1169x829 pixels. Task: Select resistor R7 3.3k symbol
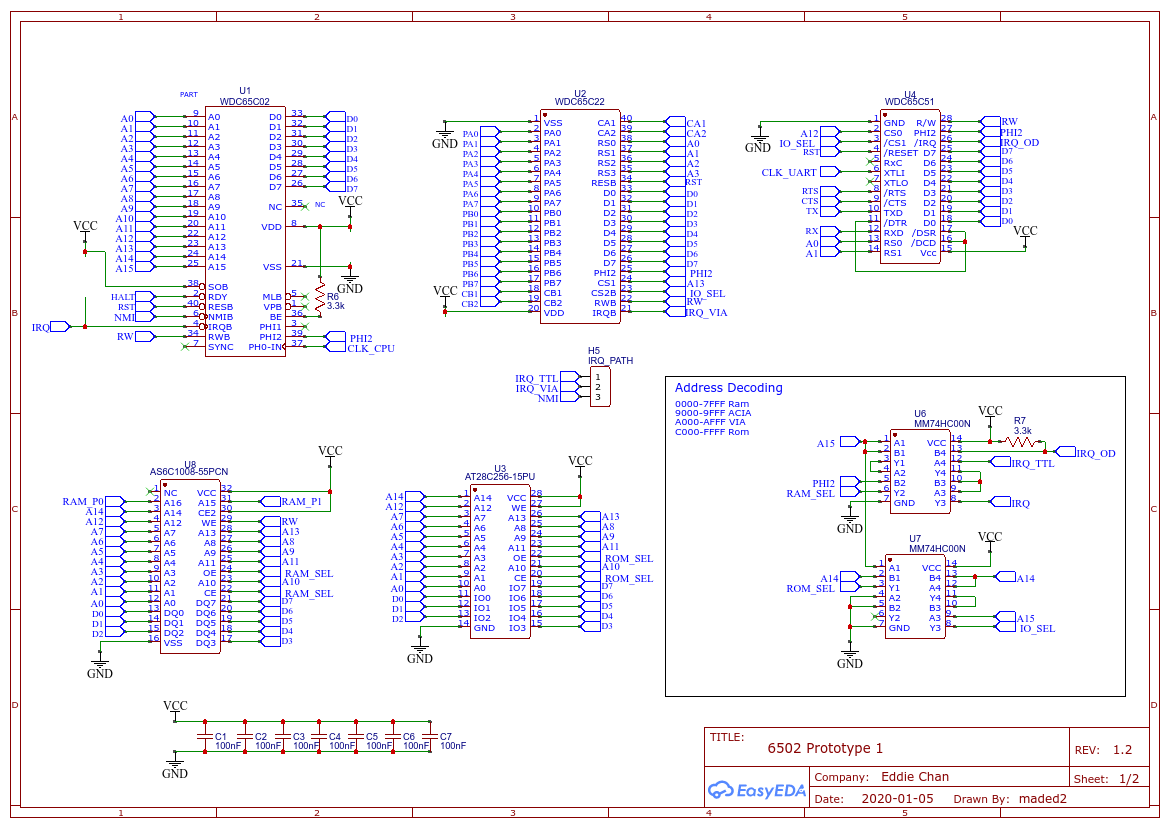click(x=1021, y=442)
